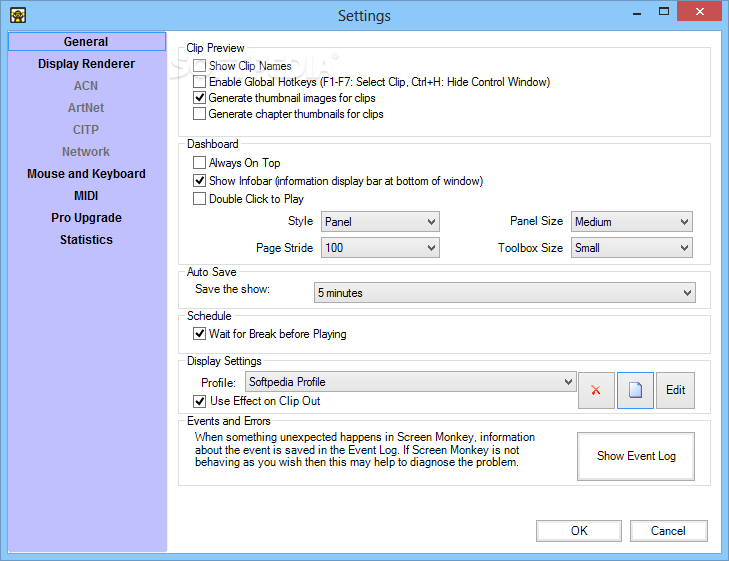Create a new display profile with page icon
The height and width of the screenshot is (561, 729).
(x=635, y=390)
